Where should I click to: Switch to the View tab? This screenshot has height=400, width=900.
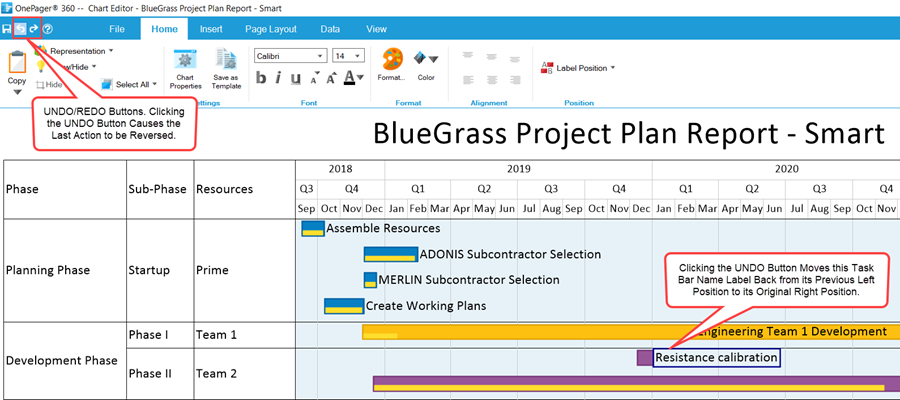point(377,29)
